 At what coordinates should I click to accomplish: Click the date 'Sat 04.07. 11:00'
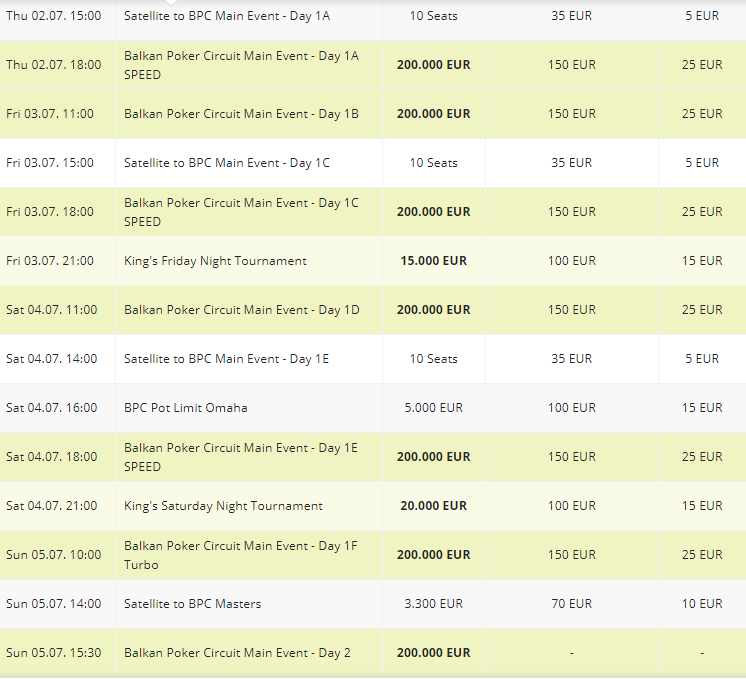pyautogui.click(x=52, y=310)
